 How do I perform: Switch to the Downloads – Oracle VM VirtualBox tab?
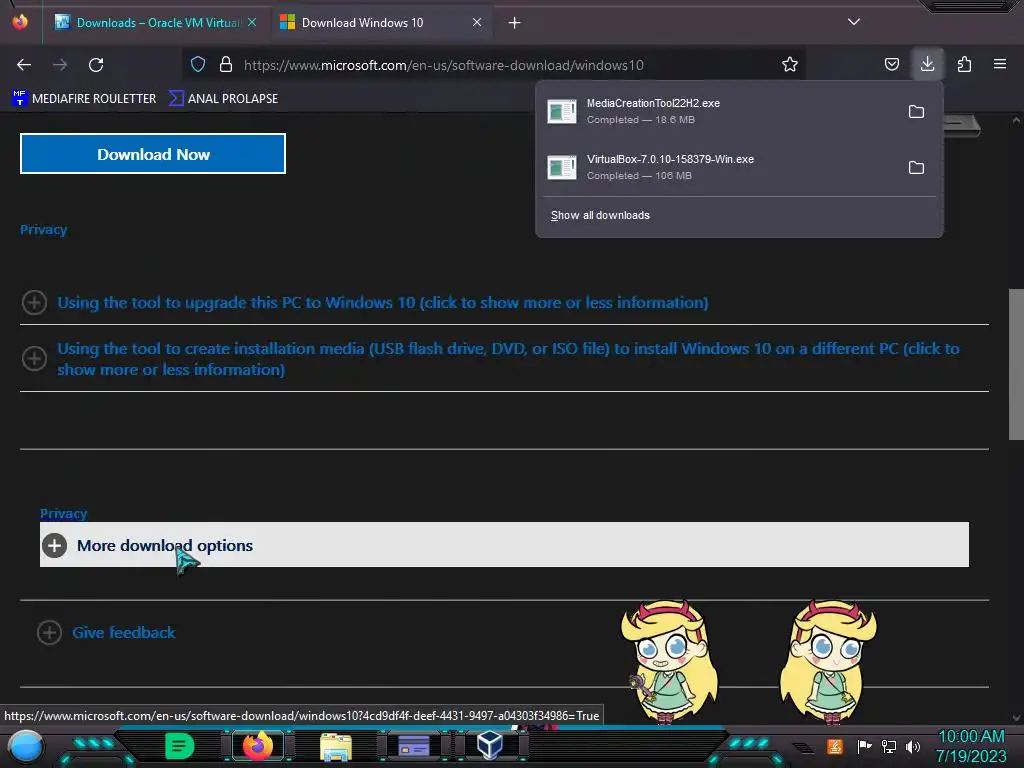point(148,23)
